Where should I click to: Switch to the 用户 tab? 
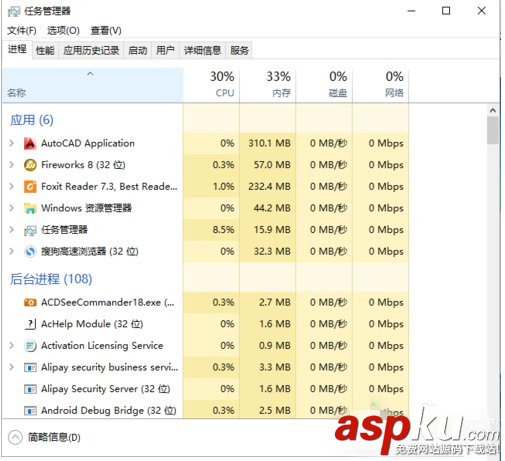[165, 51]
